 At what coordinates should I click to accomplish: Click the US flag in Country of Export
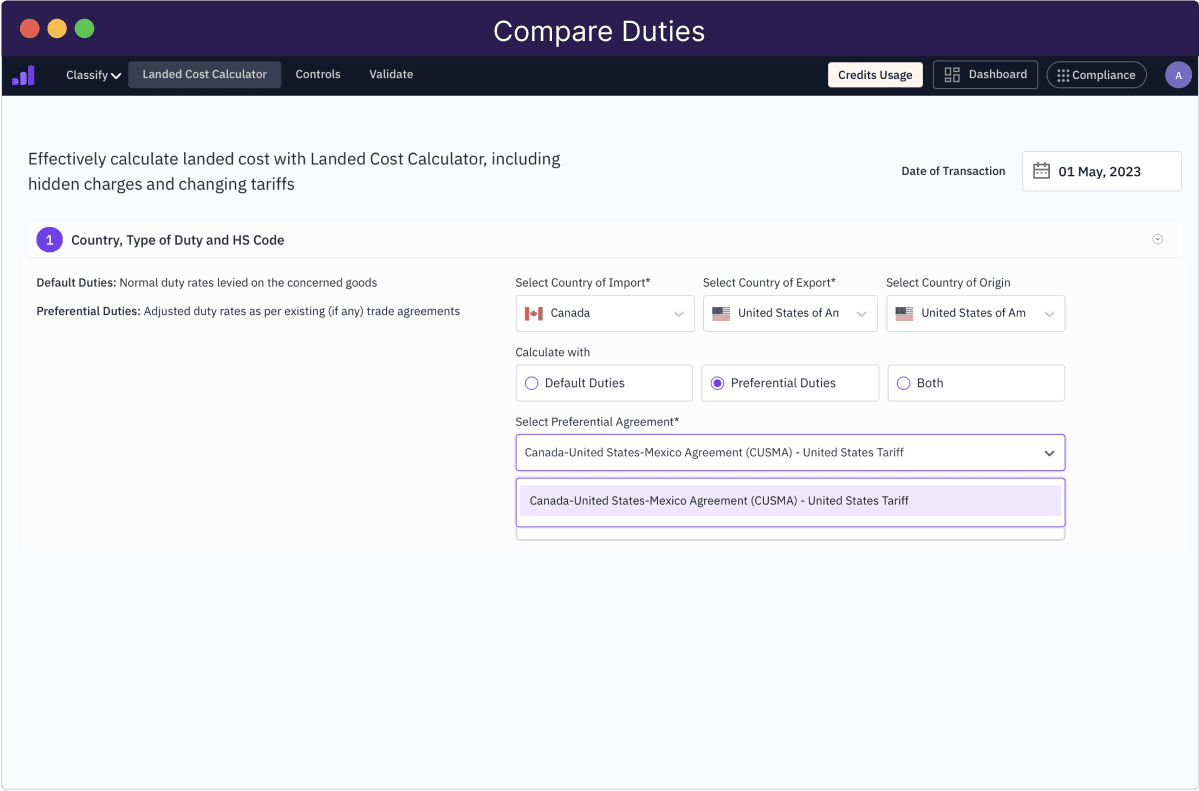click(x=720, y=313)
